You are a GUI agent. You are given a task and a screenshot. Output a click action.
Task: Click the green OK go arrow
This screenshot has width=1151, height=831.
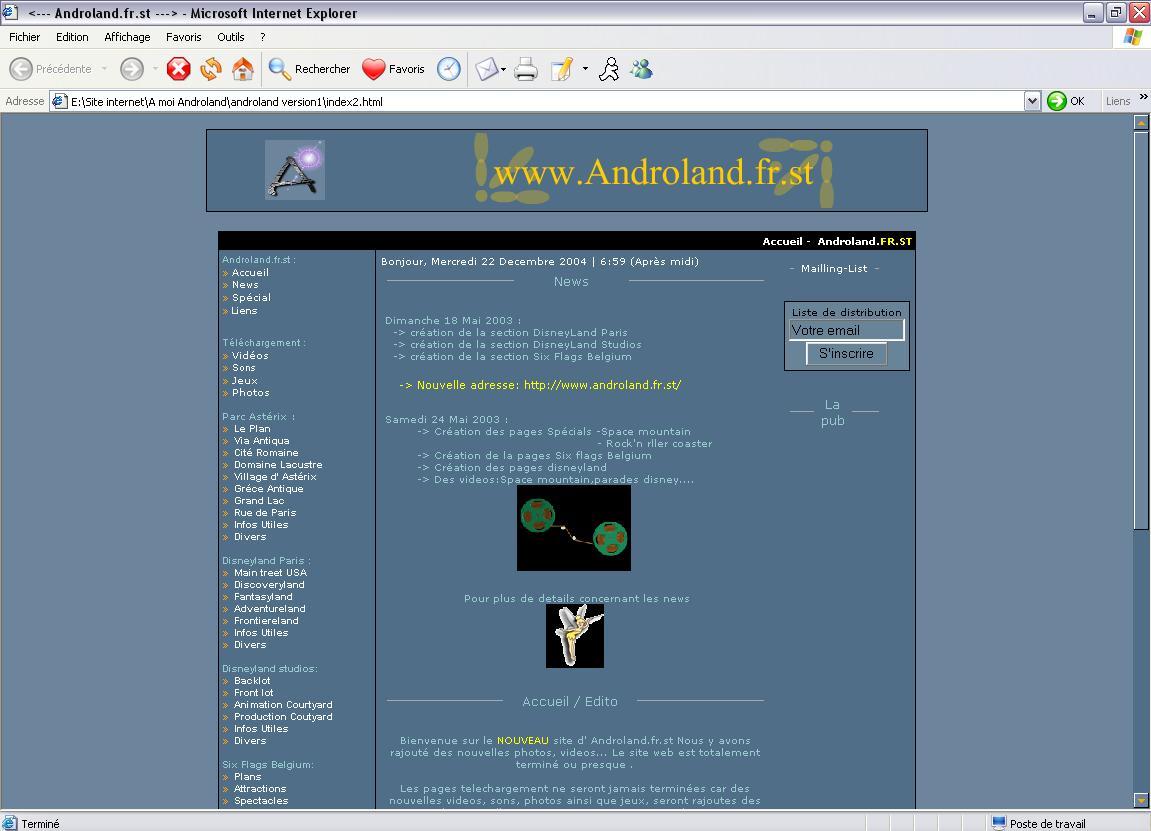click(1057, 101)
